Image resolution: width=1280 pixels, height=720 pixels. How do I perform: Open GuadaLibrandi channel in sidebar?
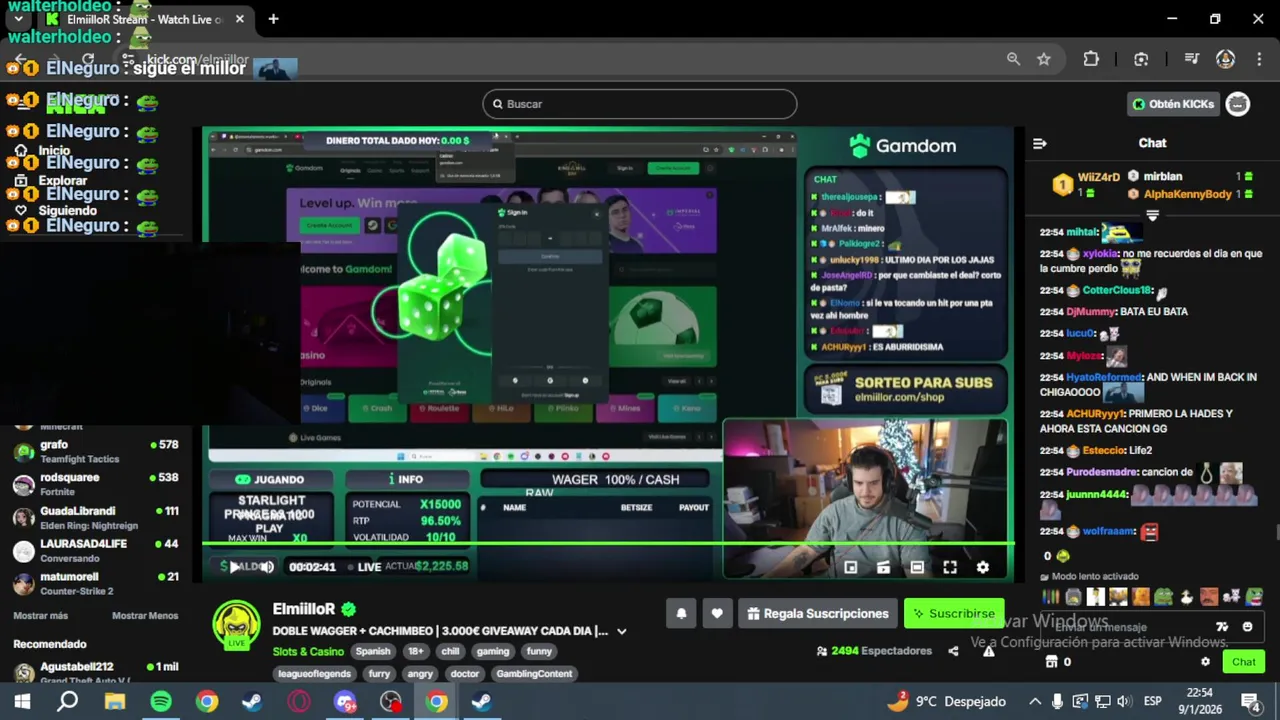click(x=96, y=517)
